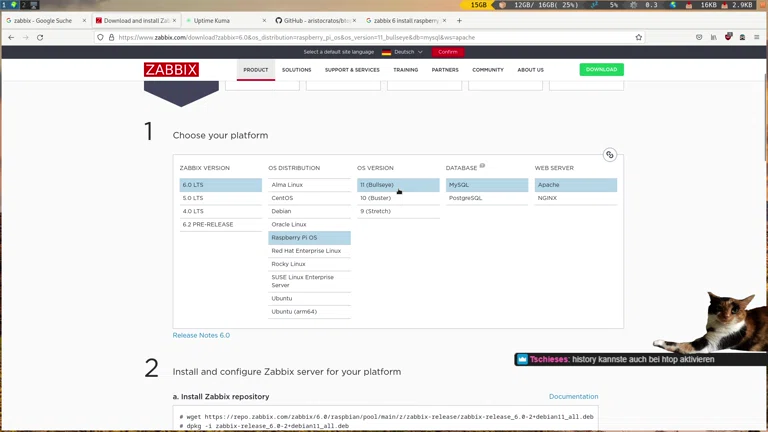Select MySQL database
This screenshot has width=768, height=432.
coord(487,185)
